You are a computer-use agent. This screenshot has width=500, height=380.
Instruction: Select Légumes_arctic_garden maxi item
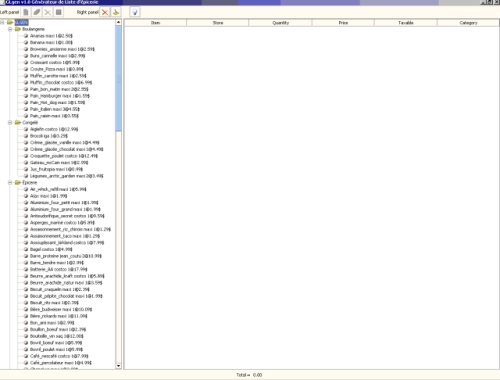coord(67,176)
